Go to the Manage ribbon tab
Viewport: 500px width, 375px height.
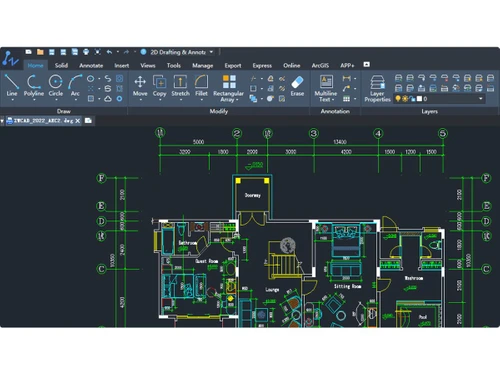tap(203, 65)
